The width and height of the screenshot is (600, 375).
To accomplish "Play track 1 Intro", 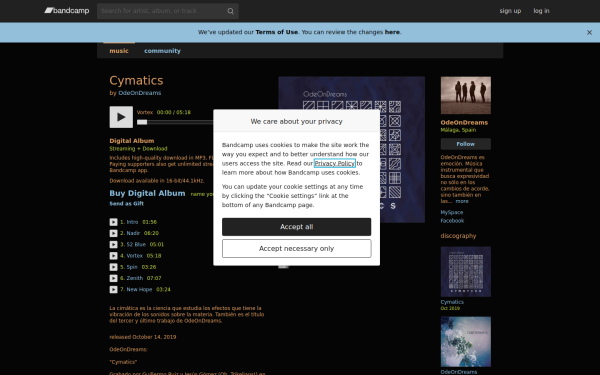I will (x=113, y=222).
